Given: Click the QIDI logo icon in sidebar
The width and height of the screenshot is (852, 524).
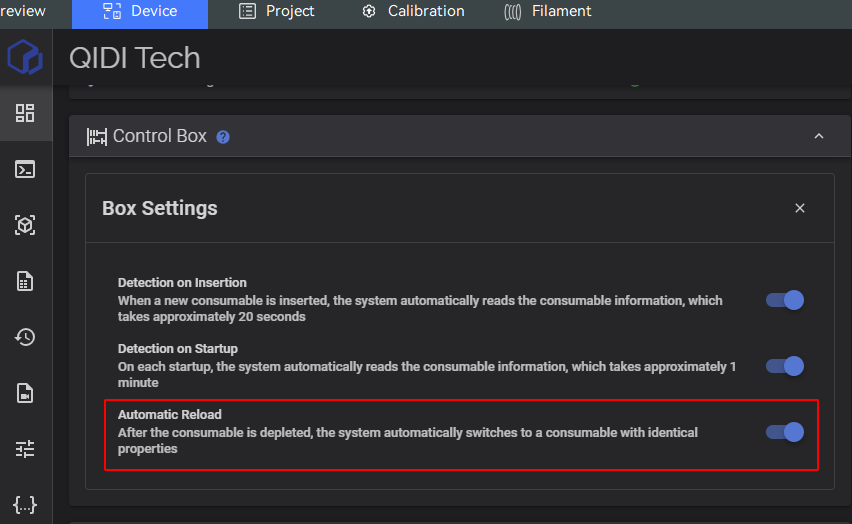Looking at the screenshot, I should [x=25, y=58].
